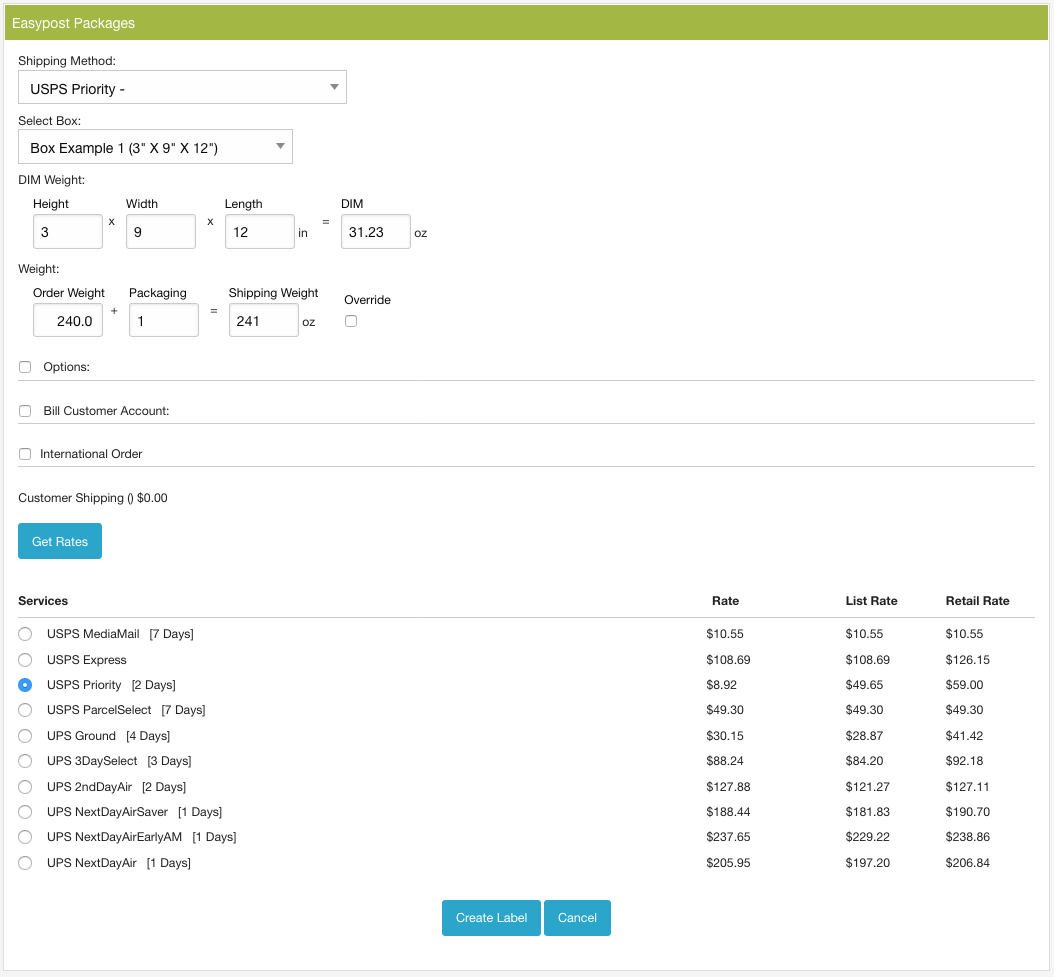Select the UPS NextDayAir radio button
Viewport: 1054px width, 977px height.
[25, 863]
